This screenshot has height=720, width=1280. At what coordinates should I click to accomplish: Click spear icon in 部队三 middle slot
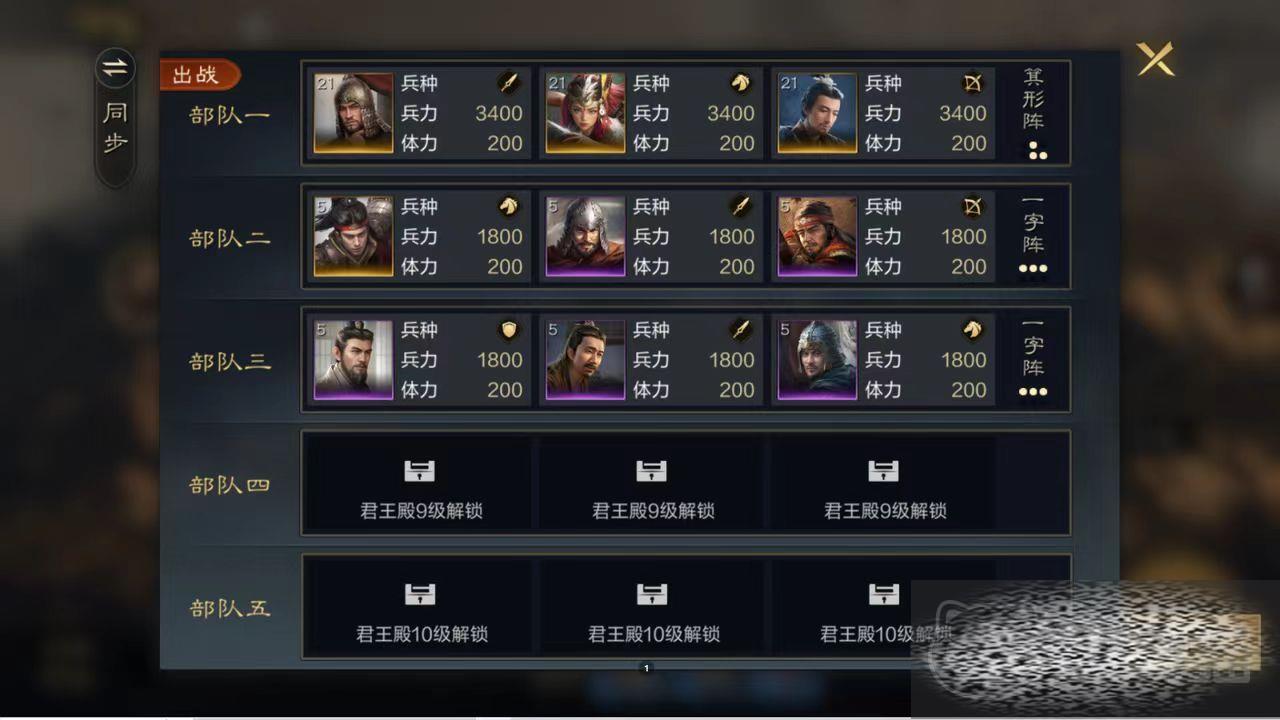coord(740,329)
